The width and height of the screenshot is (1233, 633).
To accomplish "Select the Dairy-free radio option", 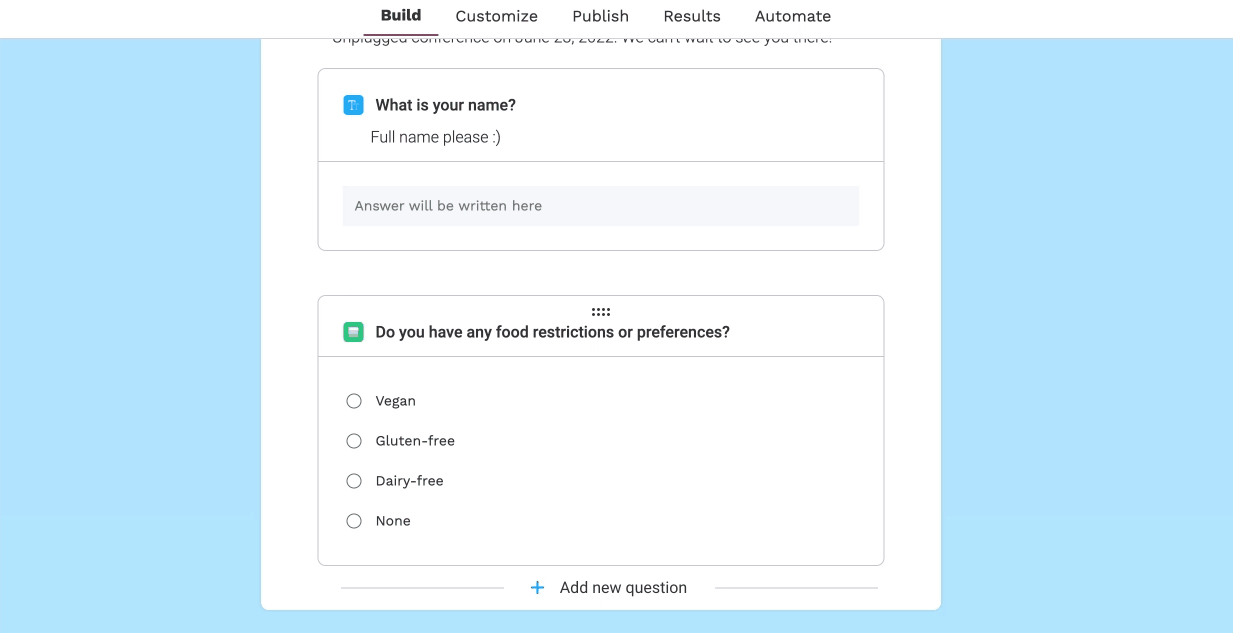I will tap(354, 481).
